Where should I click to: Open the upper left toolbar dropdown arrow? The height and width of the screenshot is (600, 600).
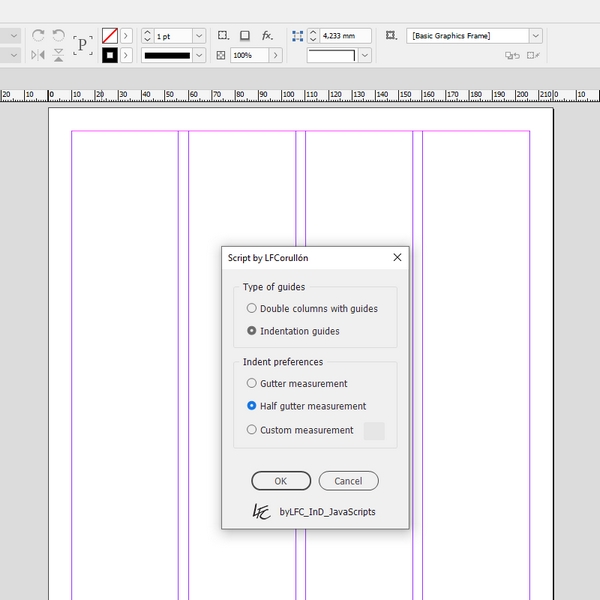(x=14, y=36)
